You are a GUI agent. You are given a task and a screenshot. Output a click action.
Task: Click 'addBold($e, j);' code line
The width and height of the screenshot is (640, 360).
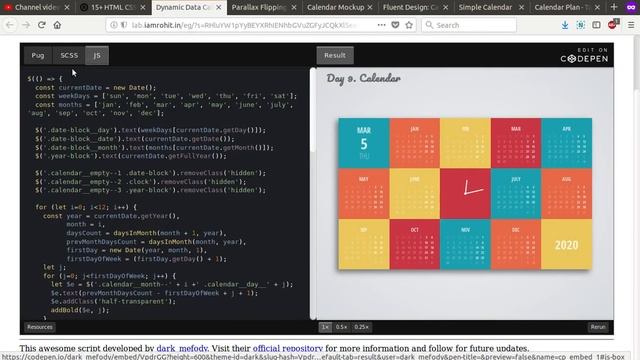(x=80, y=310)
